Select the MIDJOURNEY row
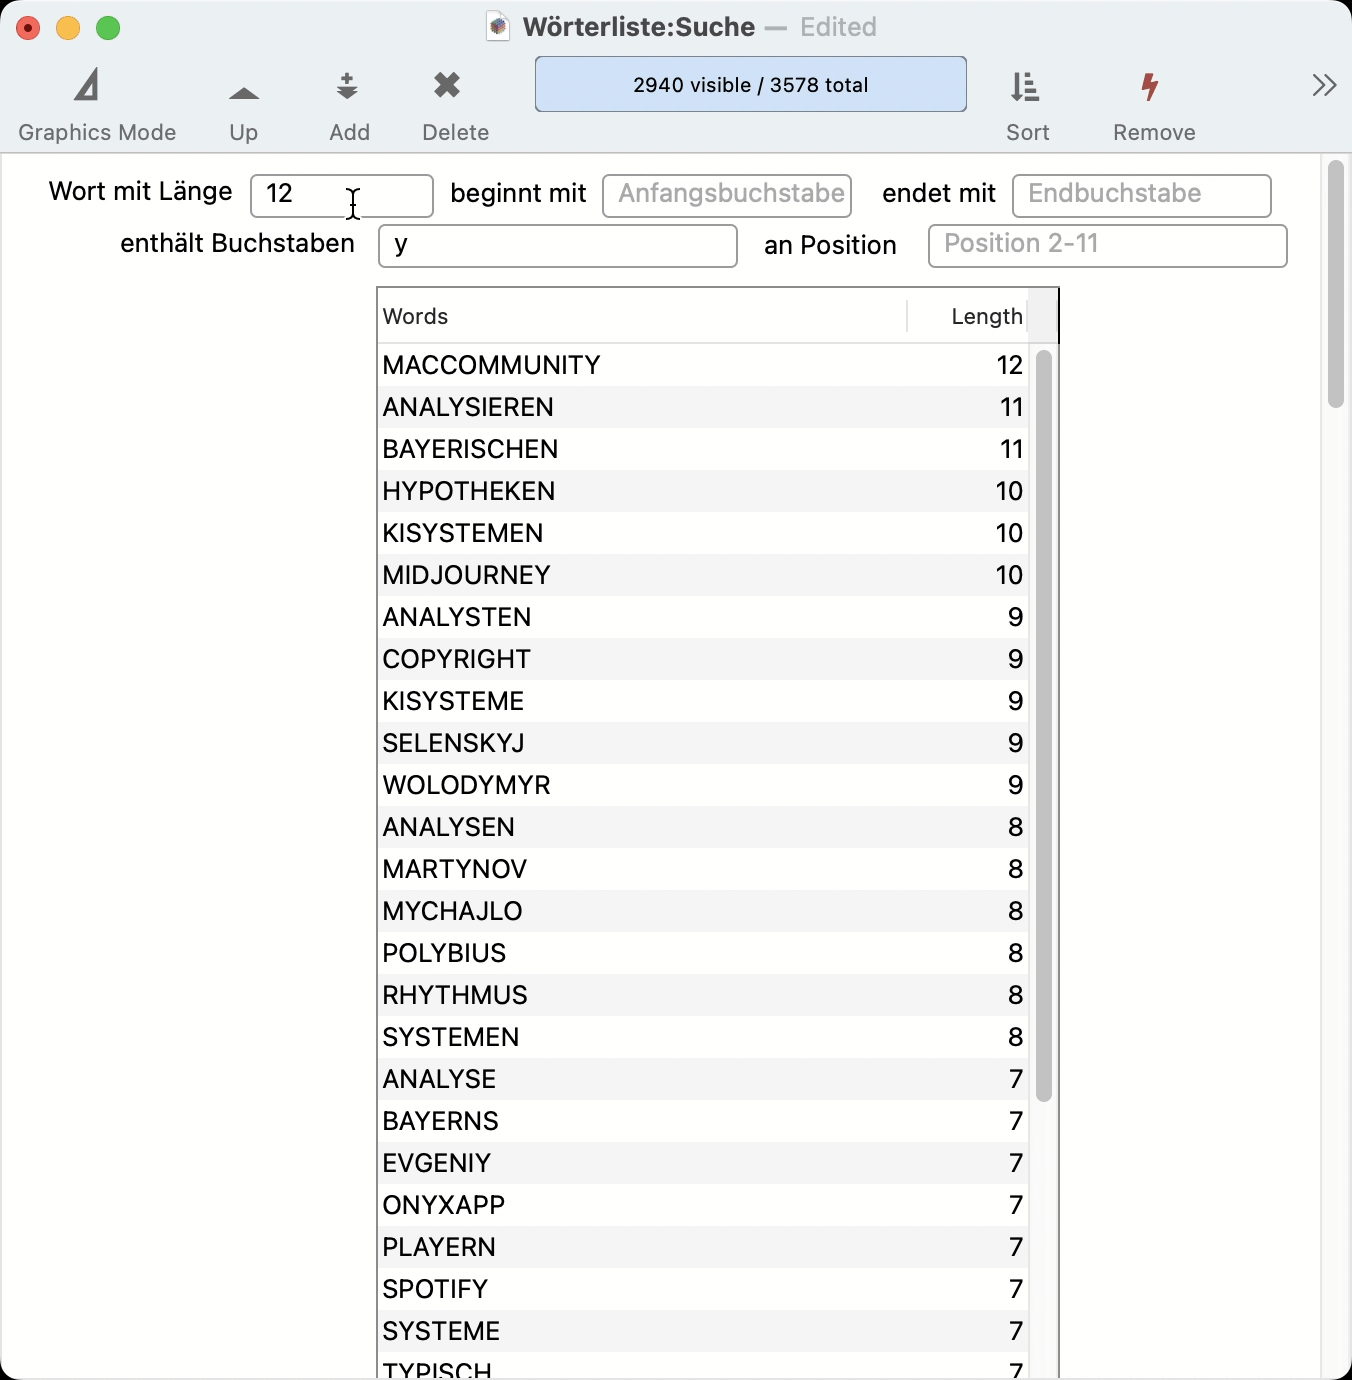This screenshot has height=1380, width=1352. (703, 575)
